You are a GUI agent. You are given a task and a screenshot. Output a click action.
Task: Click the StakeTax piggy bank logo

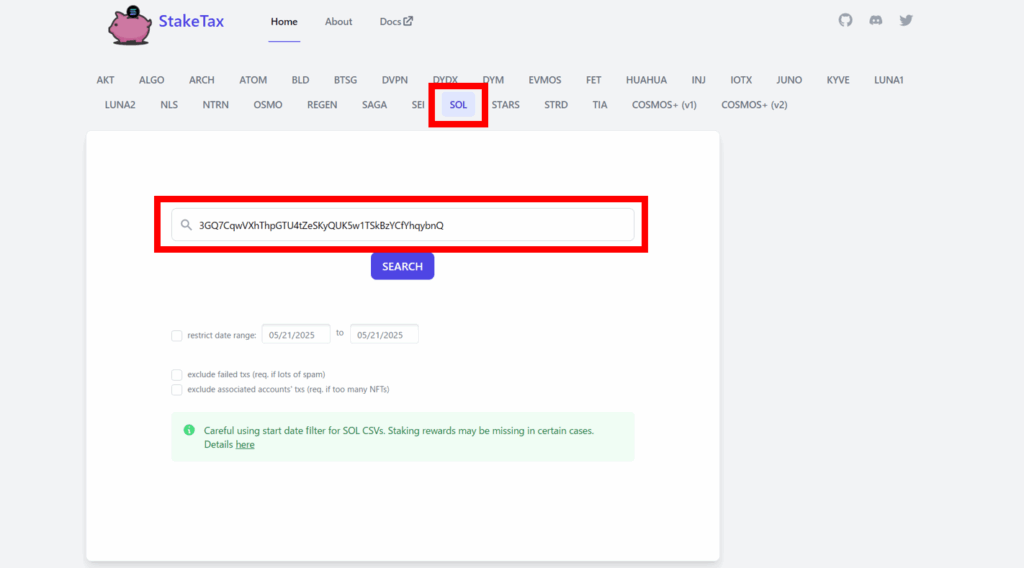129,25
